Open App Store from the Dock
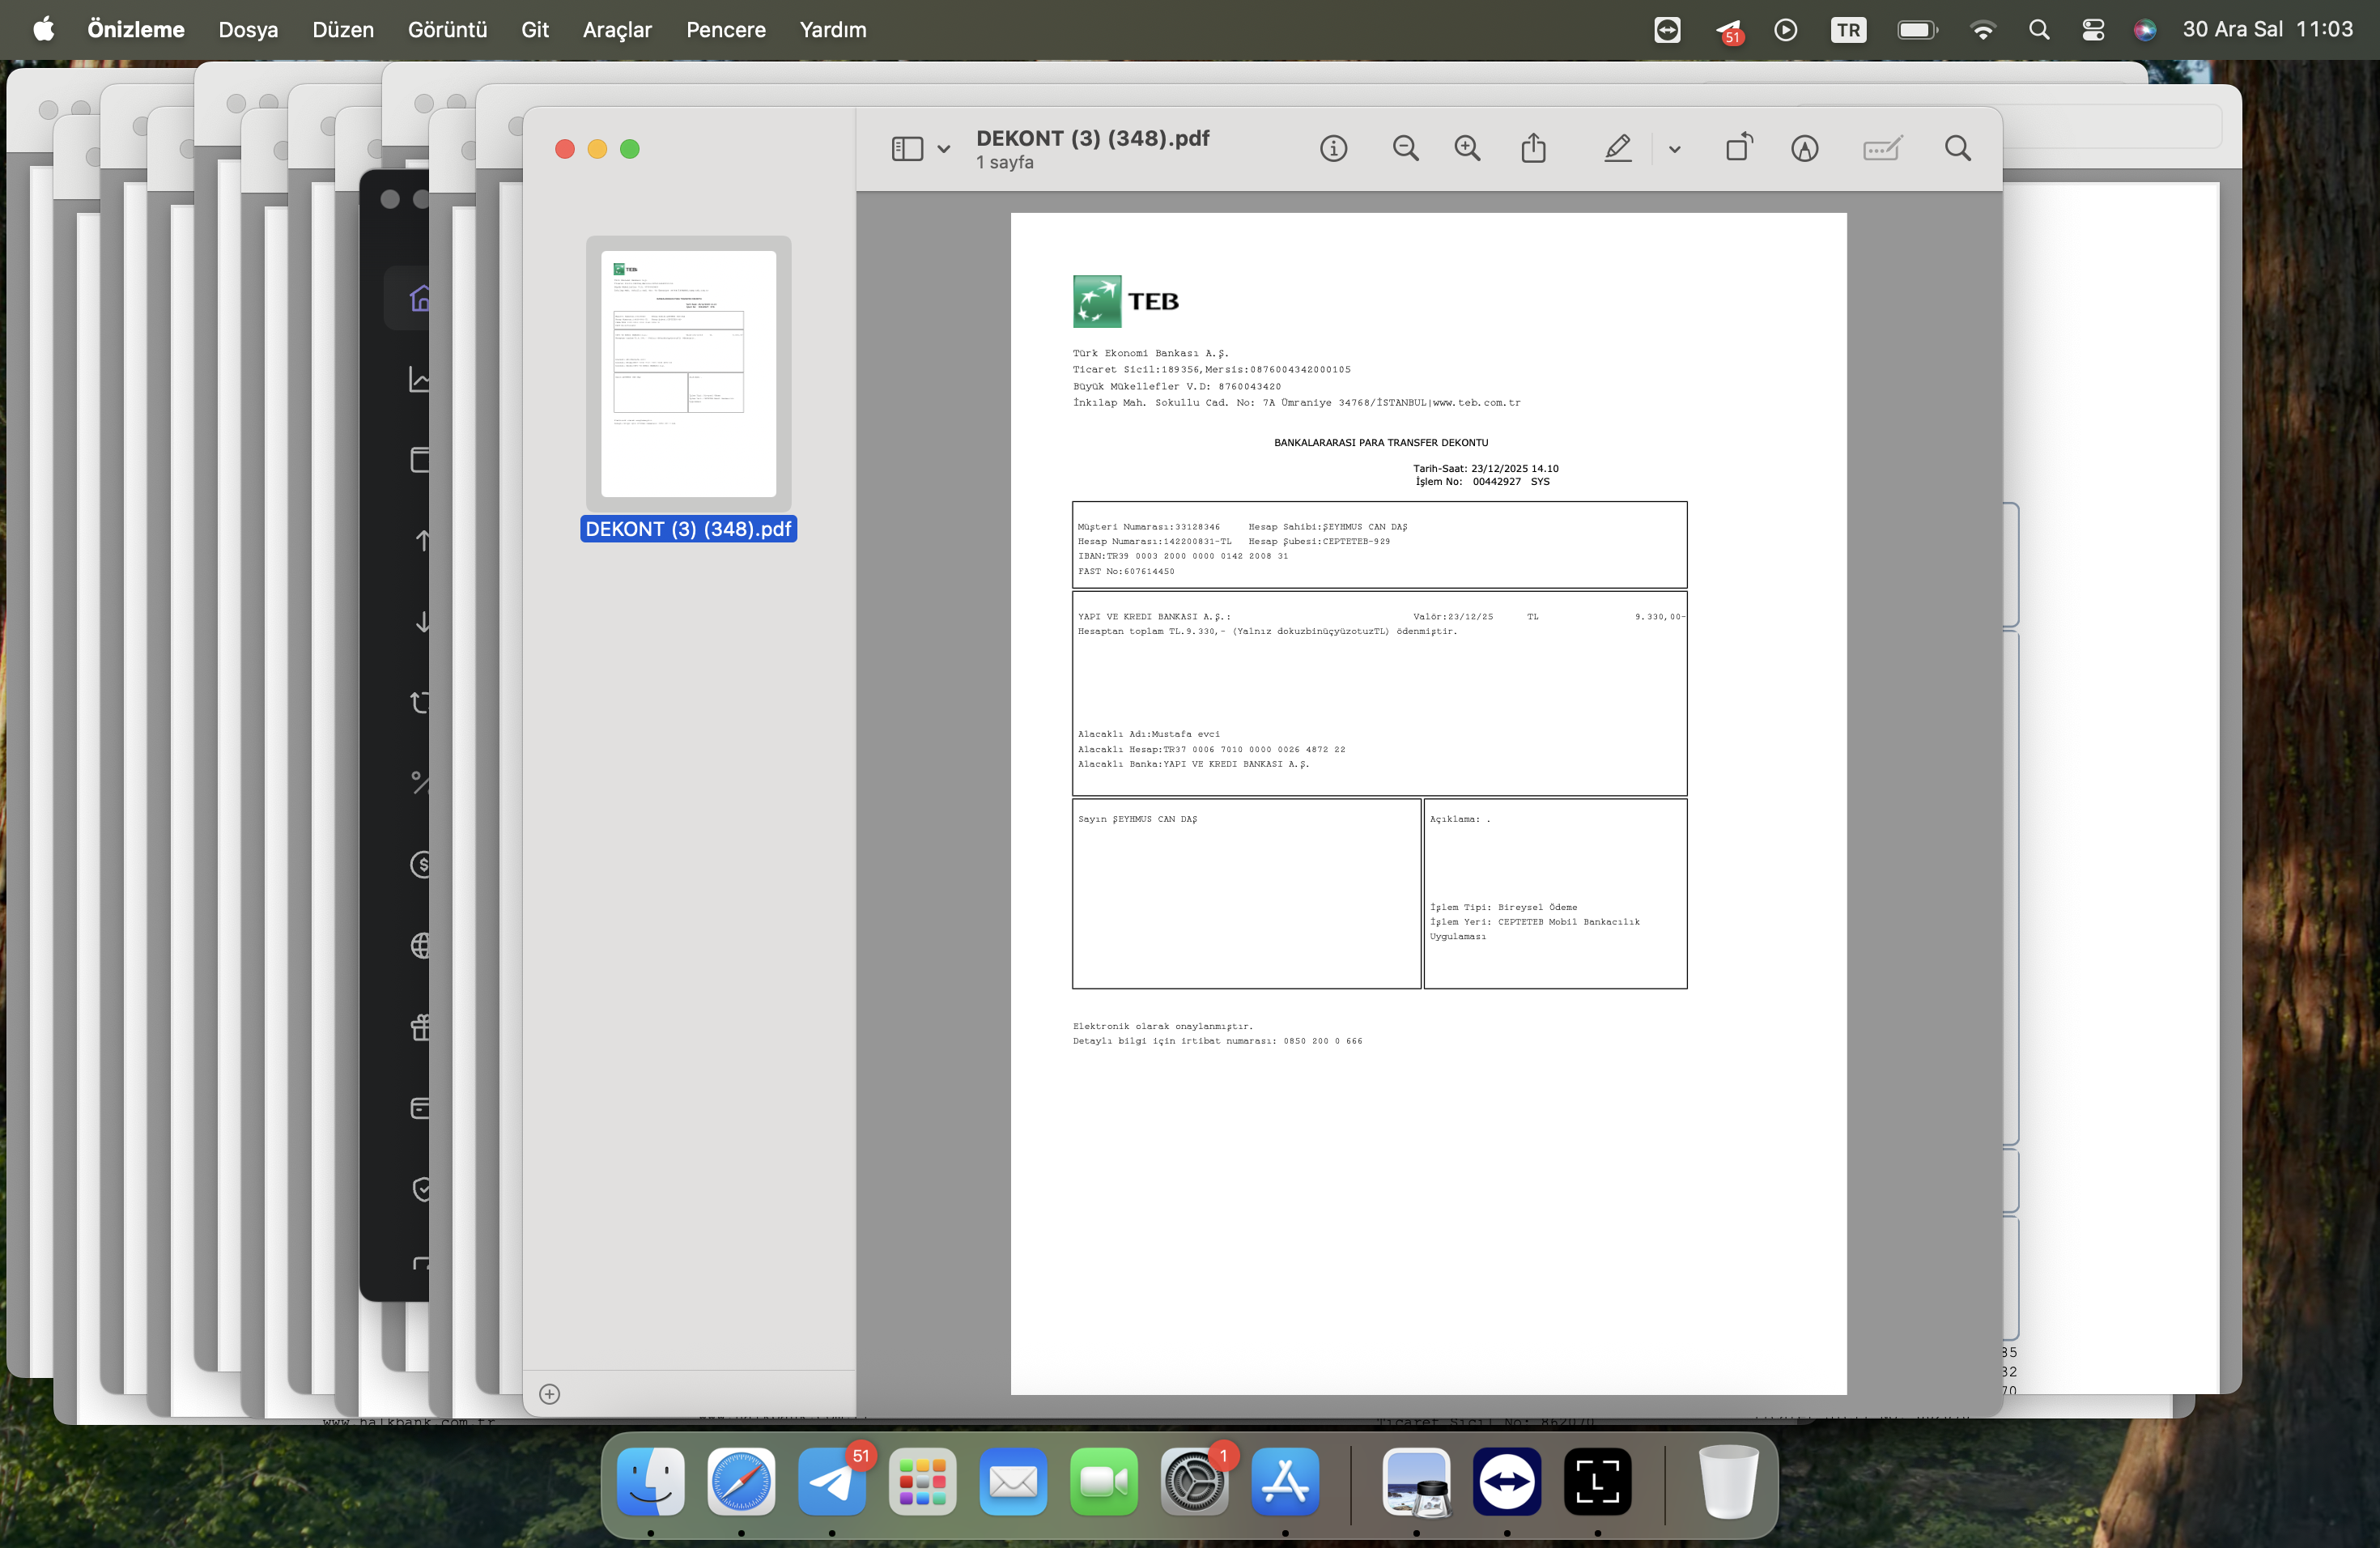2380x1548 pixels. point(1285,1481)
